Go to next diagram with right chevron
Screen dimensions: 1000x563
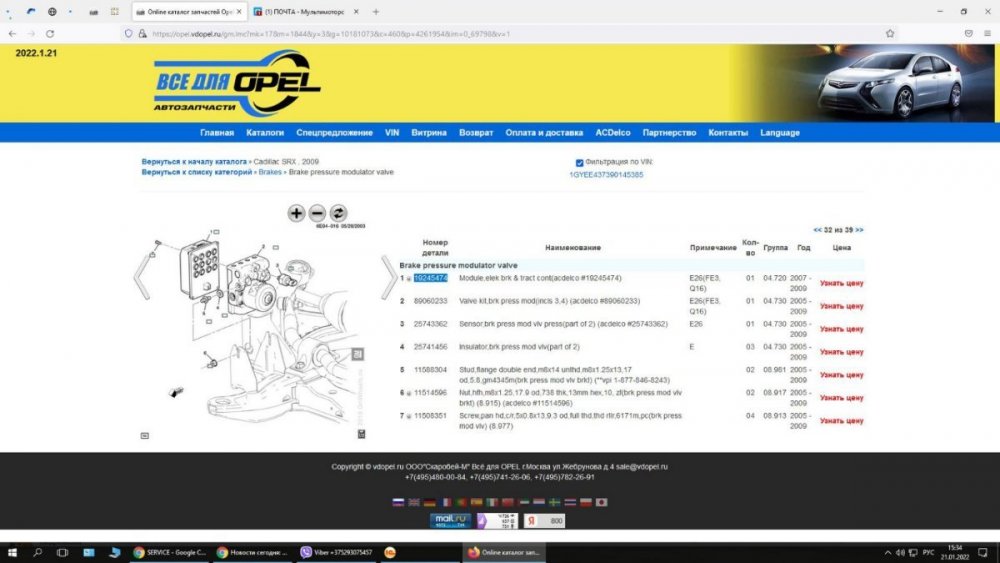[389, 280]
